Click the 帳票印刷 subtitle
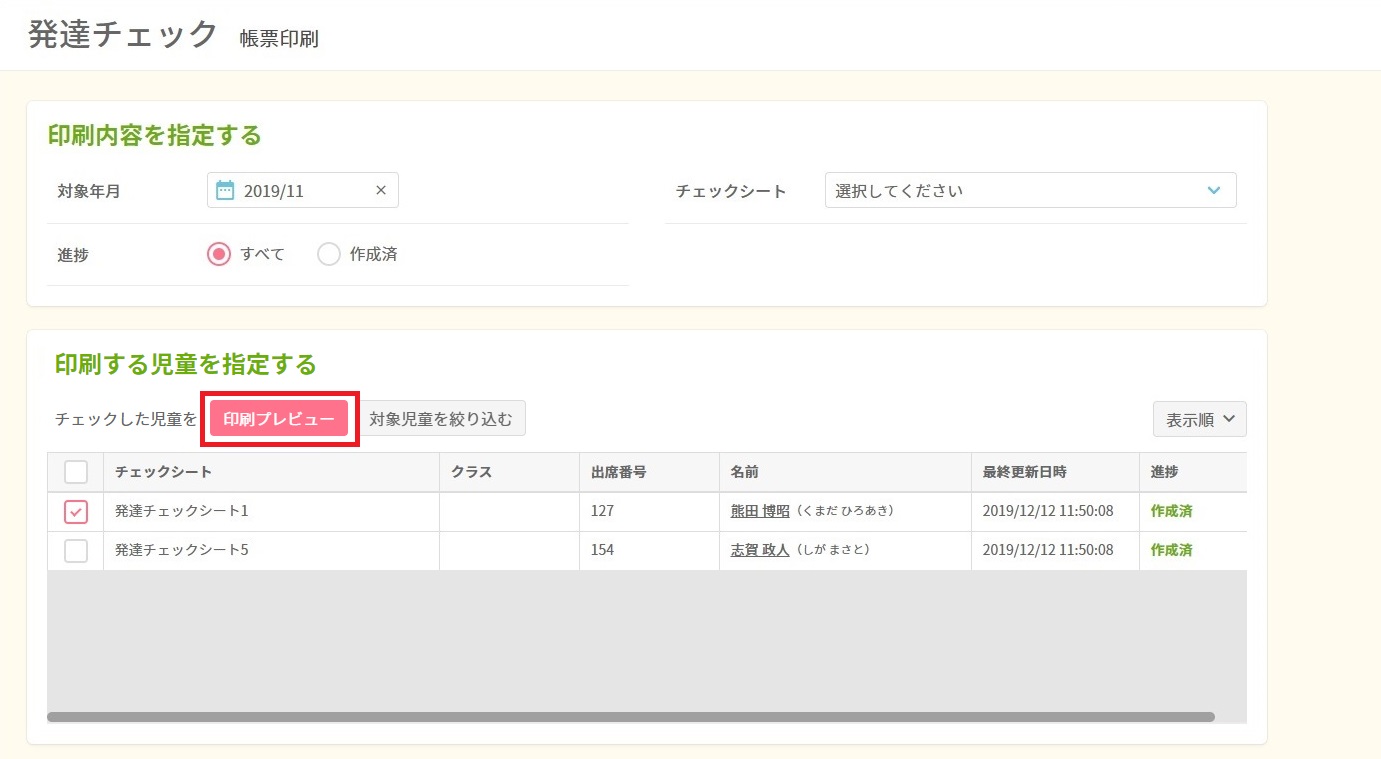The width and height of the screenshot is (1381, 759). (279, 39)
